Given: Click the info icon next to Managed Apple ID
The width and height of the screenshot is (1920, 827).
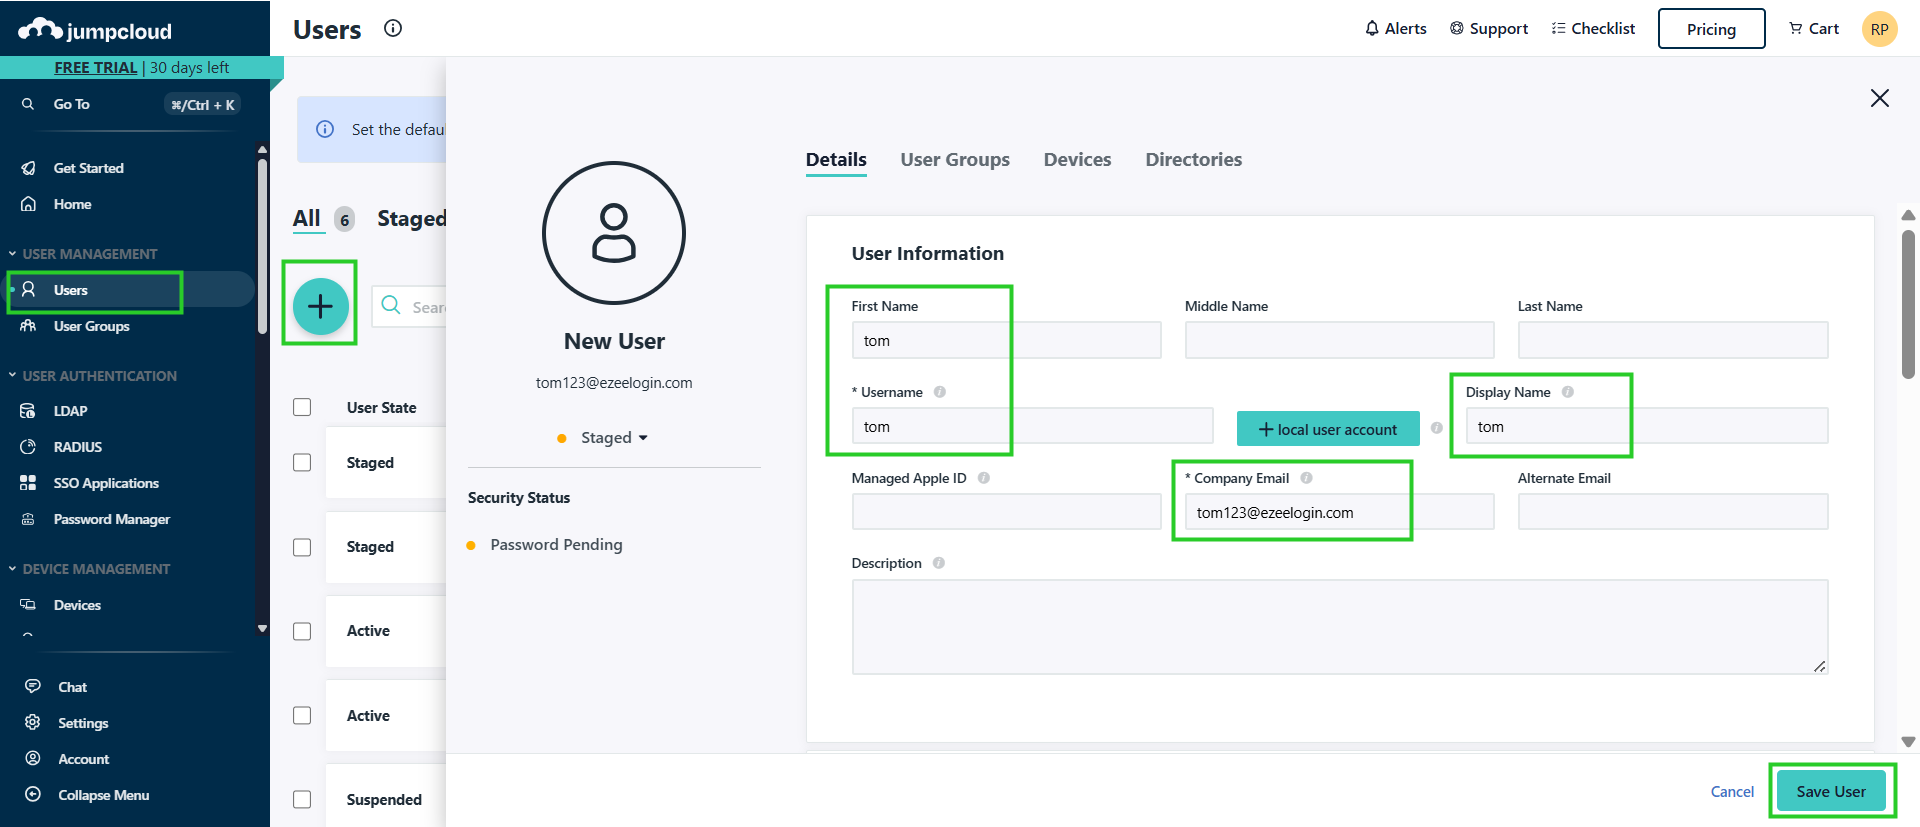Looking at the screenshot, I should 984,478.
